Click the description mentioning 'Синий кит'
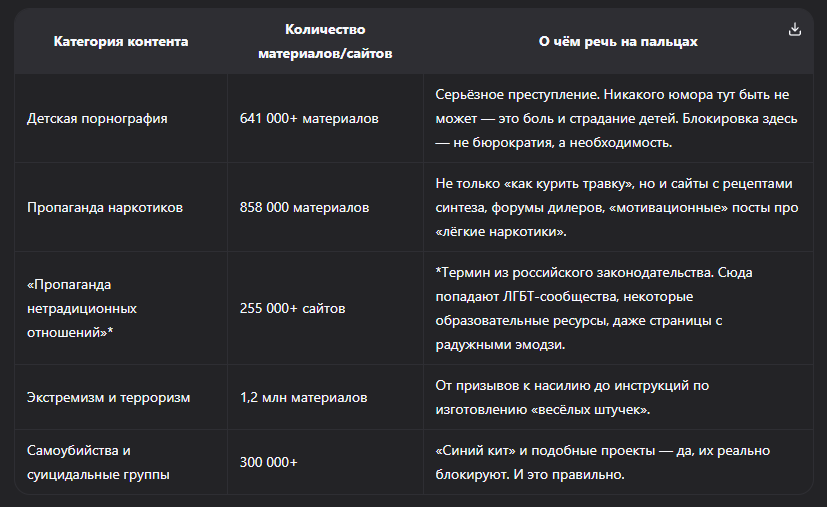Screen dimensions: 827x507 [602, 462]
